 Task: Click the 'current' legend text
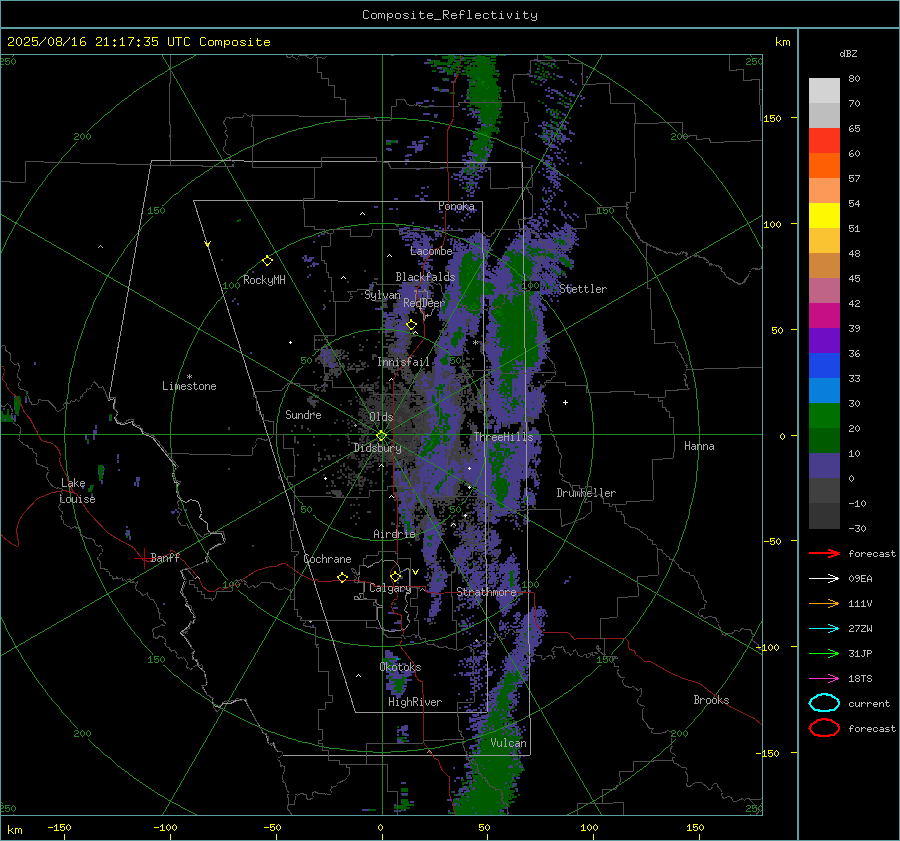869,703
